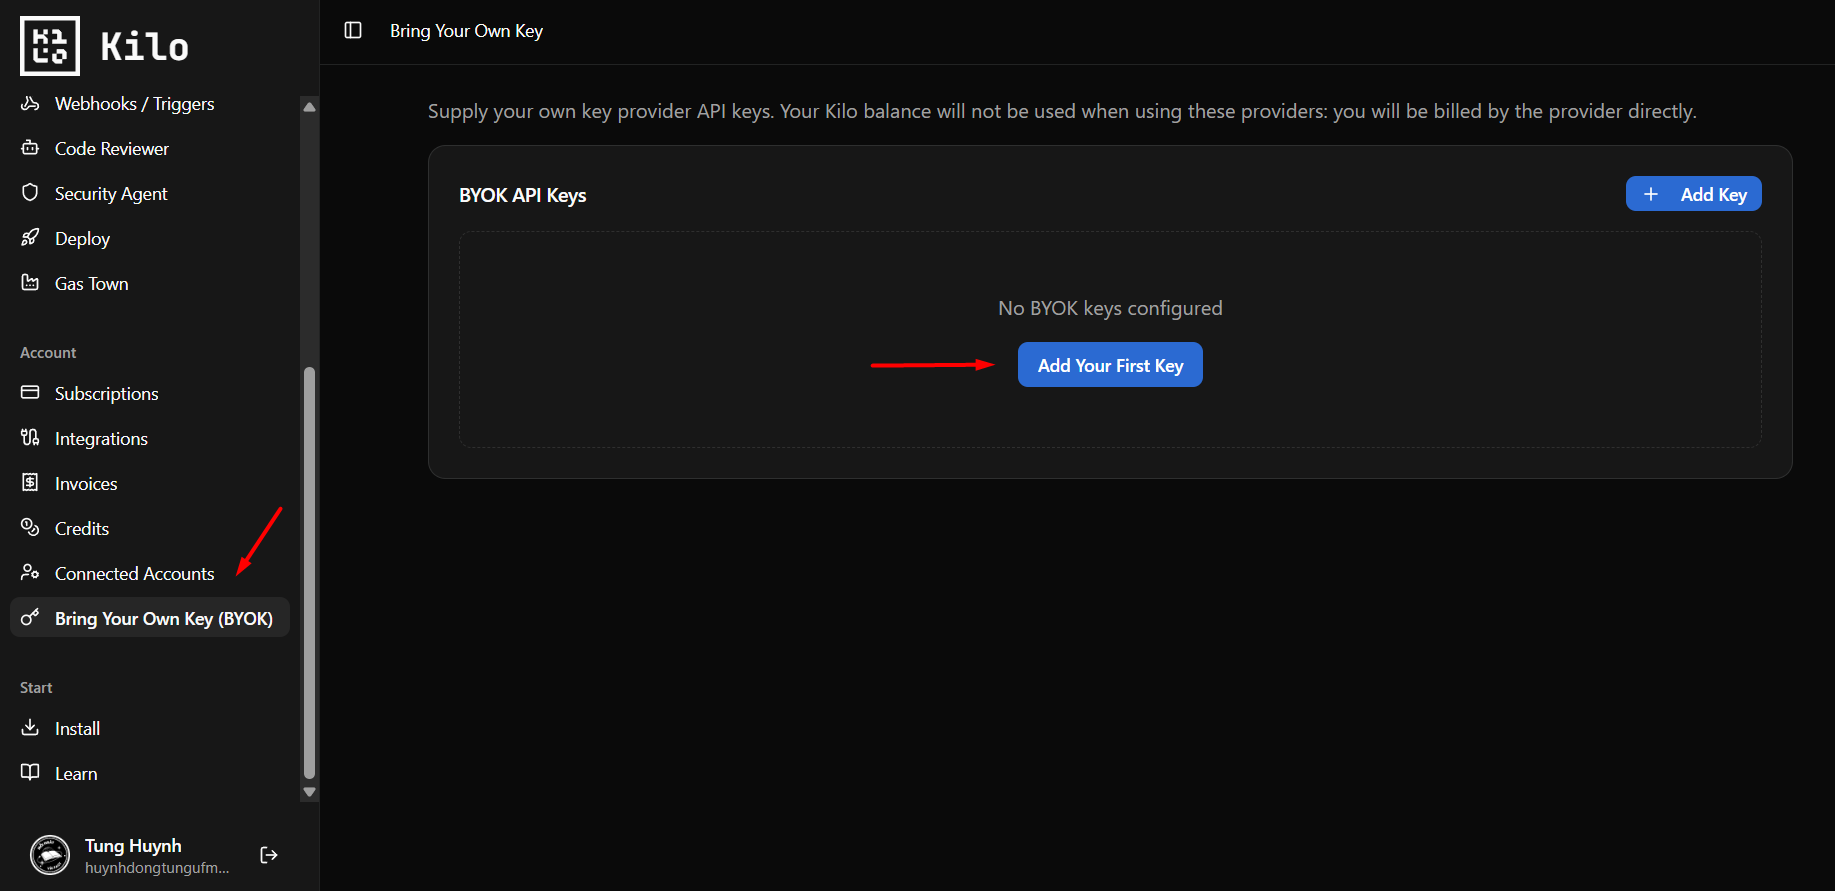Select Bring Your Own Key (BYOK)
Screen dimensions: 1835x891
[150, 618]
